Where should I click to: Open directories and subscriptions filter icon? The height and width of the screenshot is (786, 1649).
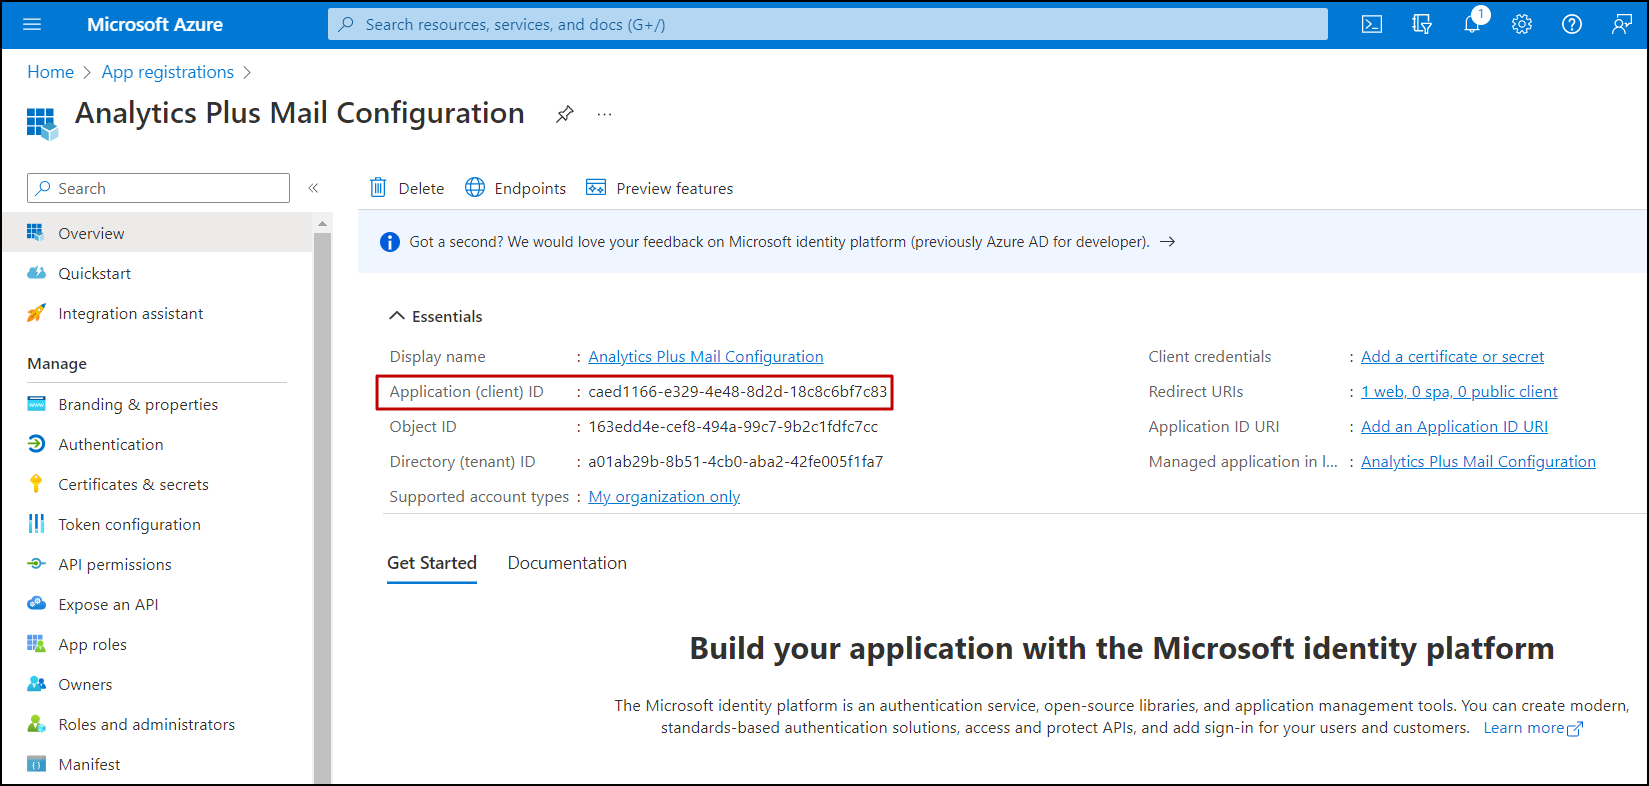pos(1422,24)
